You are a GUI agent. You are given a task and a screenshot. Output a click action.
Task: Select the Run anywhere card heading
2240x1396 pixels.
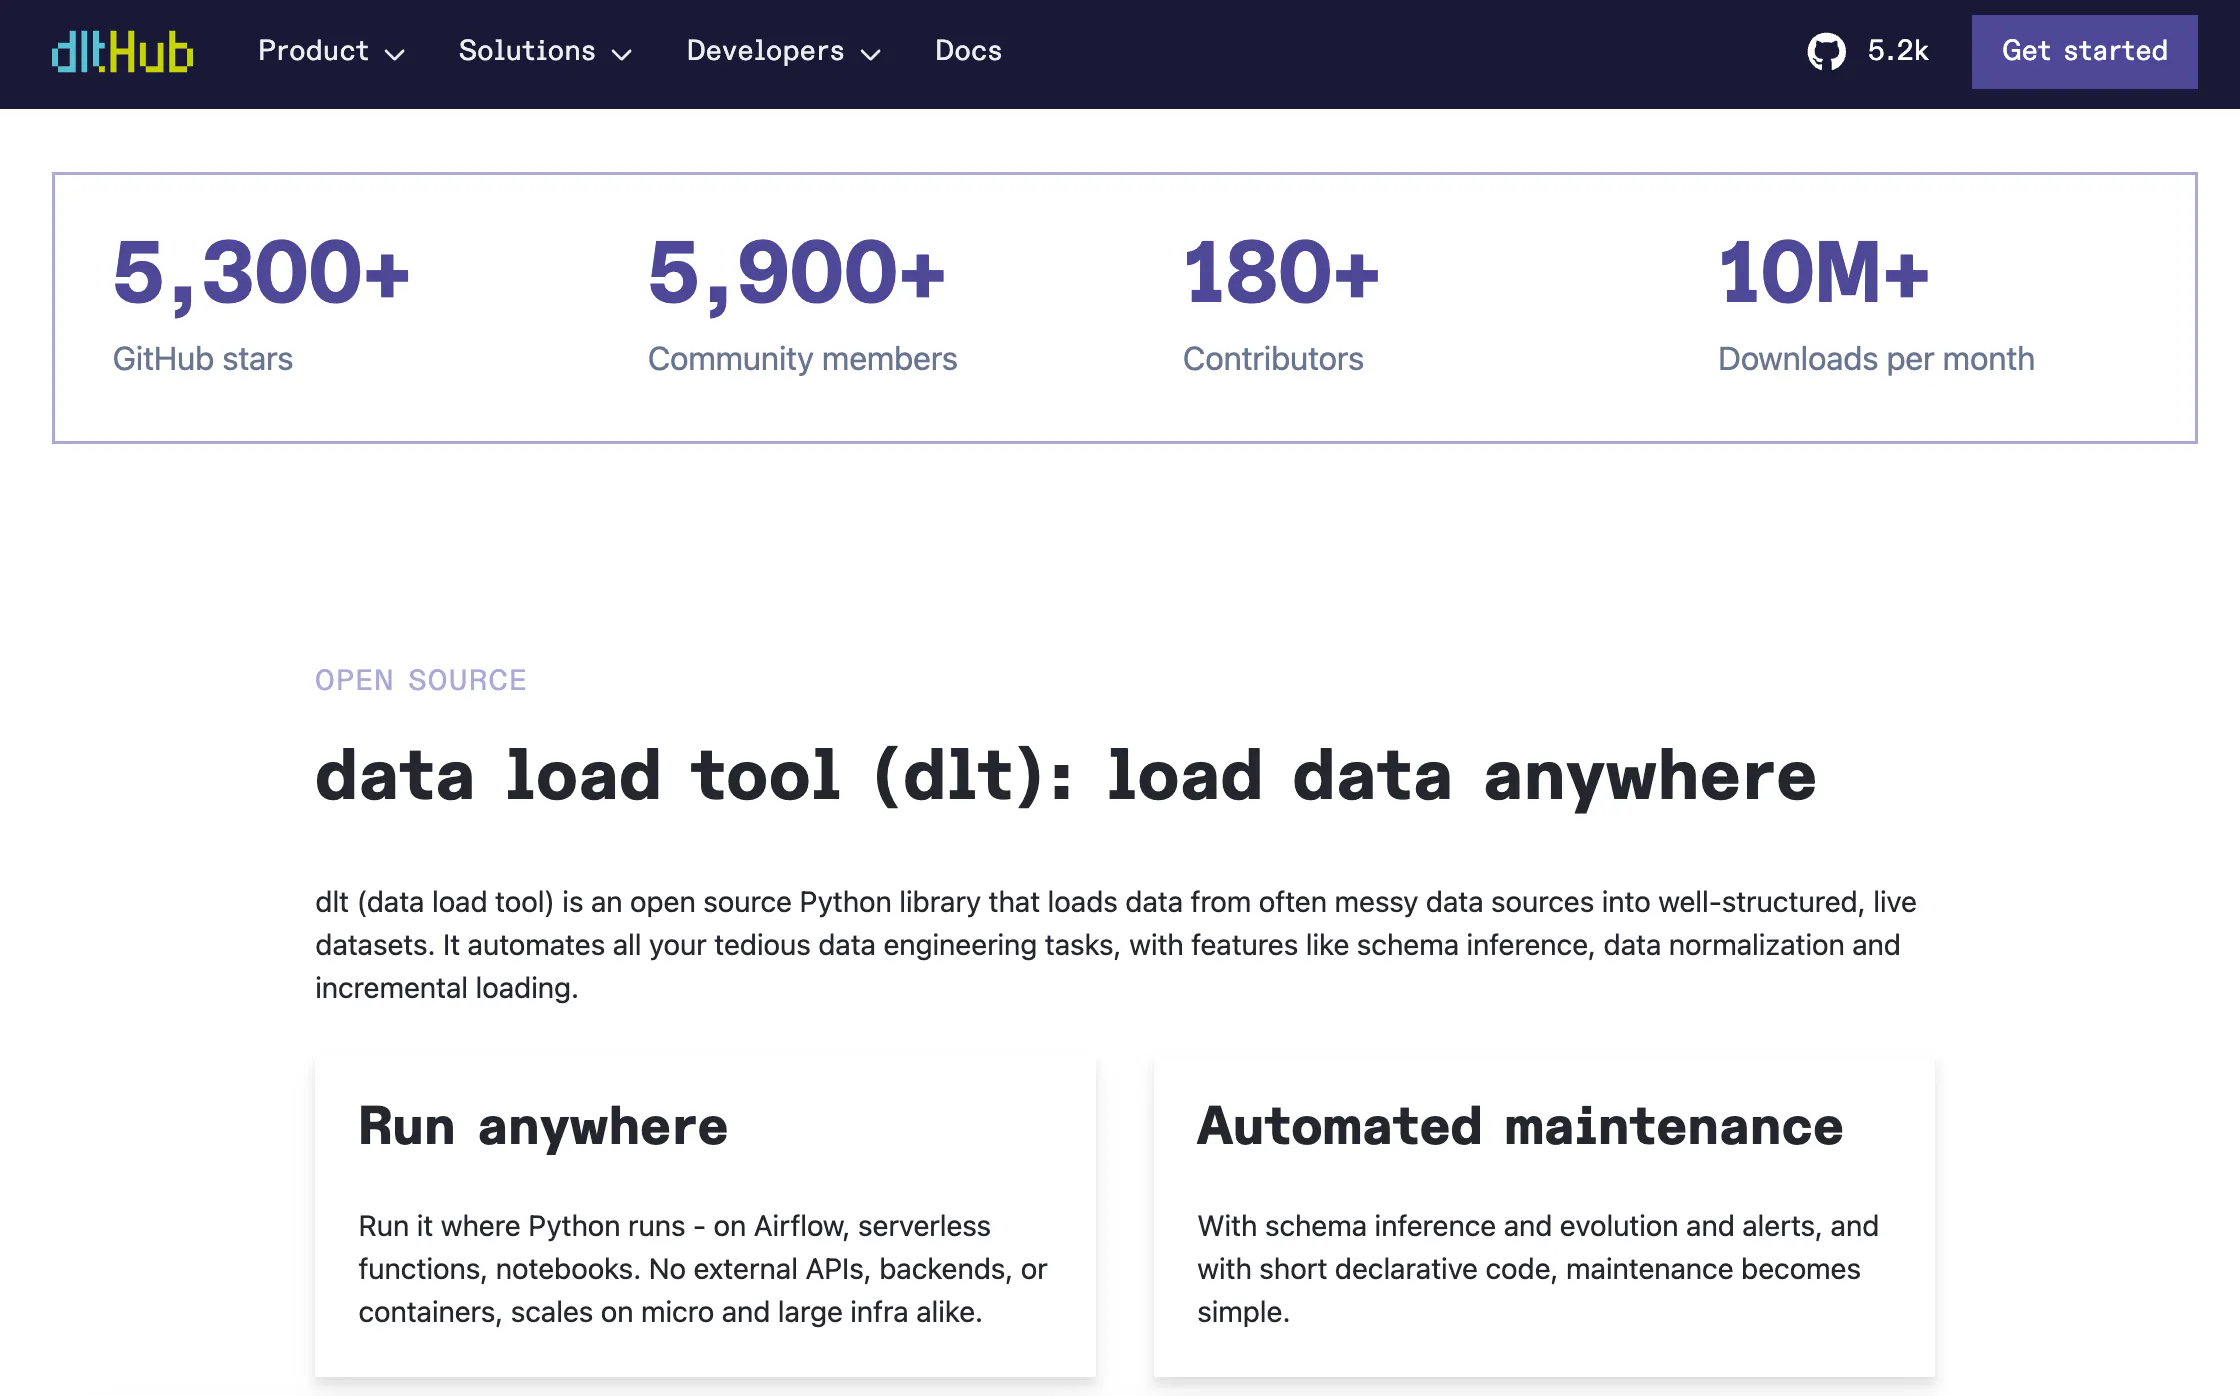543,1127
